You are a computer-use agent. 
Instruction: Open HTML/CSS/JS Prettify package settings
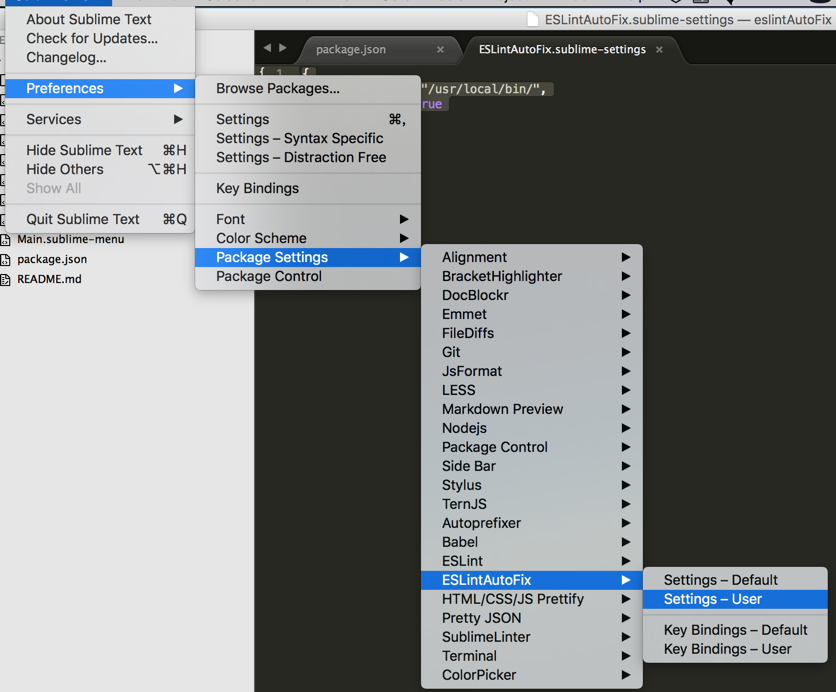point(532,599)
